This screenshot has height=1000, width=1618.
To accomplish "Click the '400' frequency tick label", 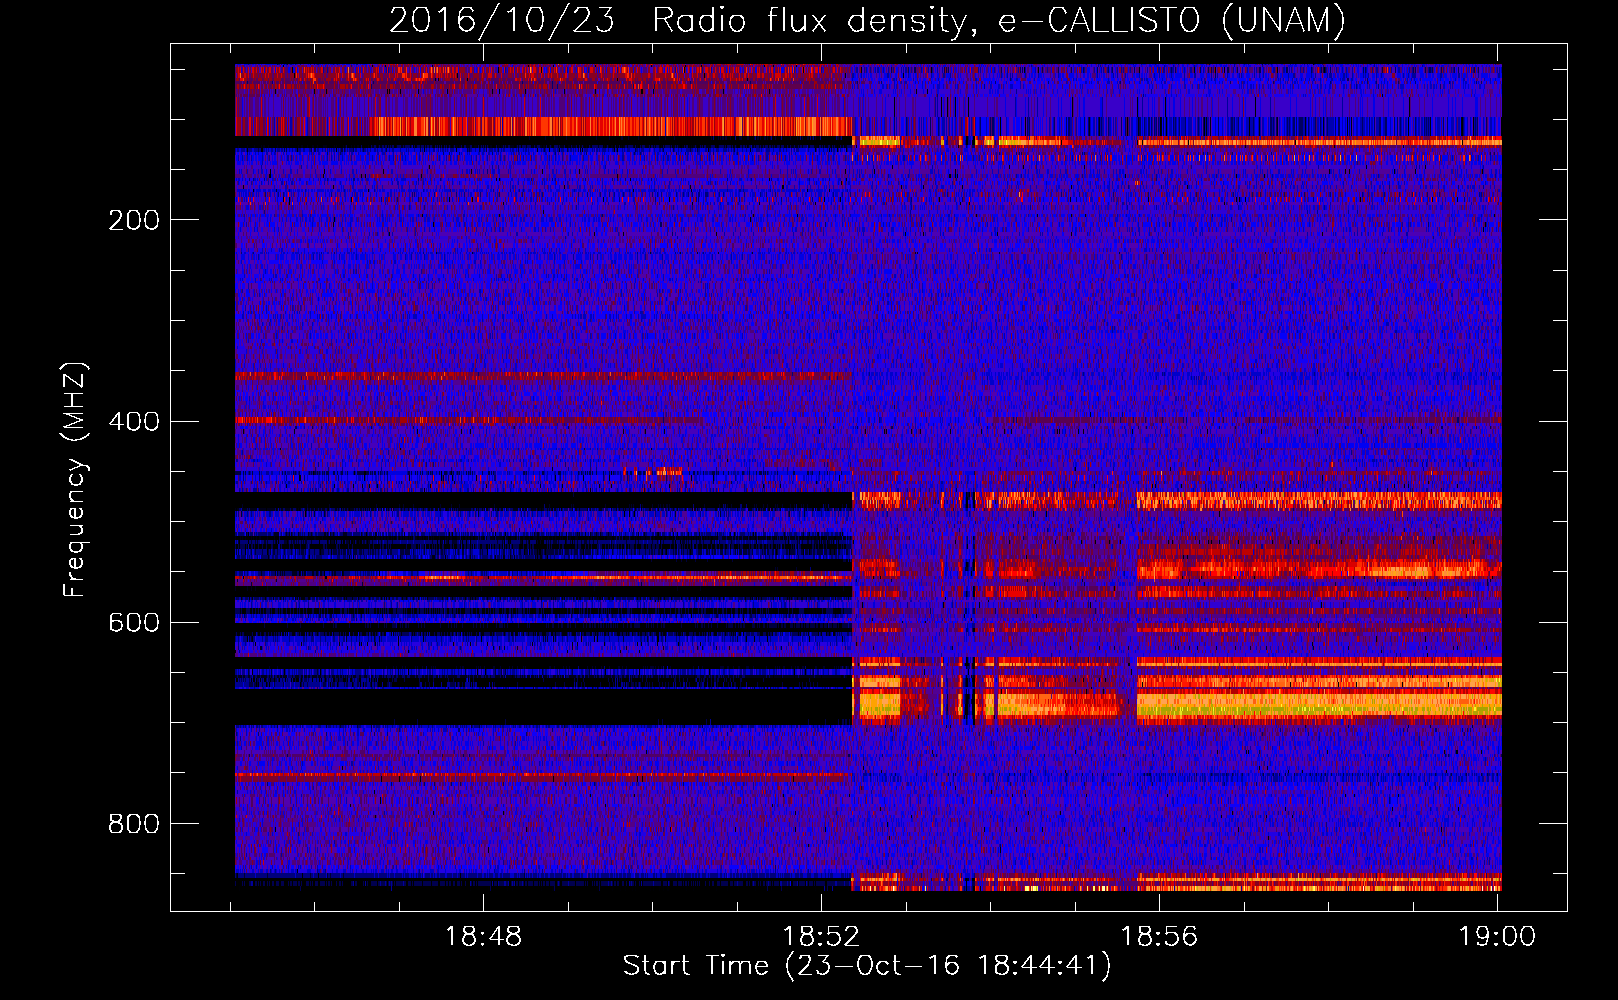I will click(134, 421).
